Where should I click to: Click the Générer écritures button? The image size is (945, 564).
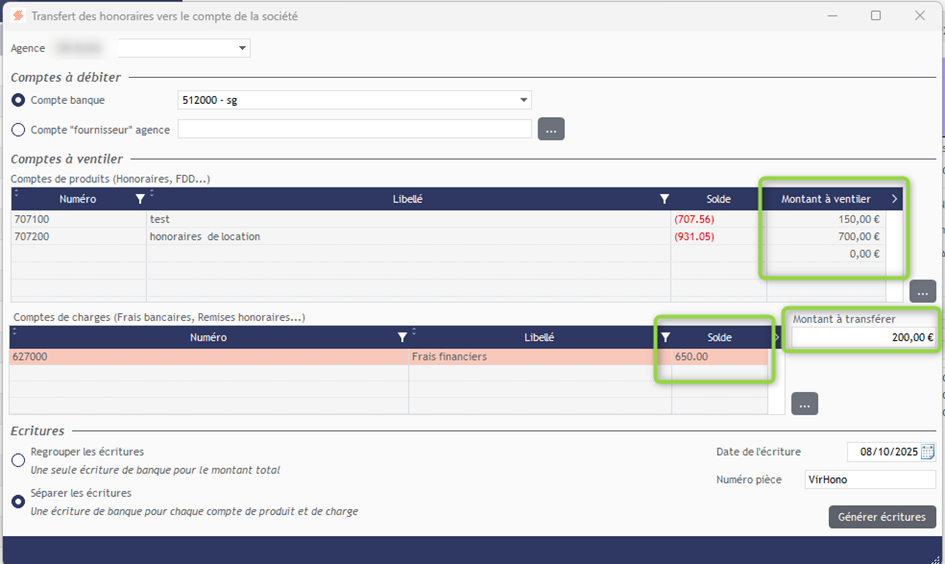click(x=881, y=517)
